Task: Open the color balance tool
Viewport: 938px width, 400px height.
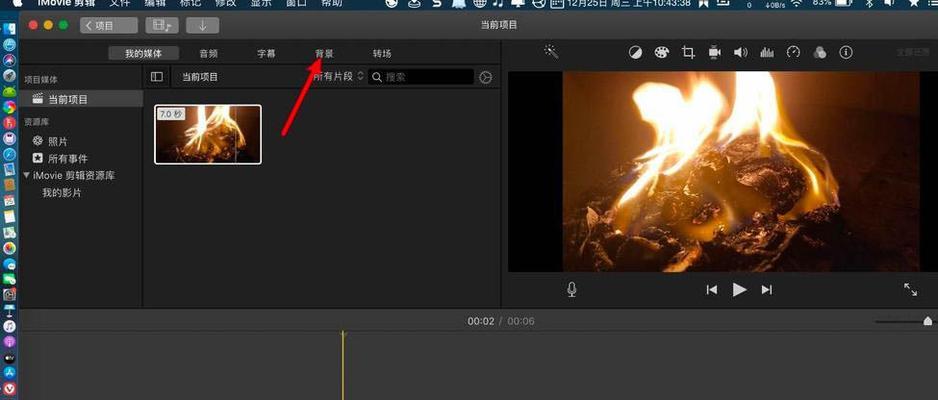Action: [635, 53]
